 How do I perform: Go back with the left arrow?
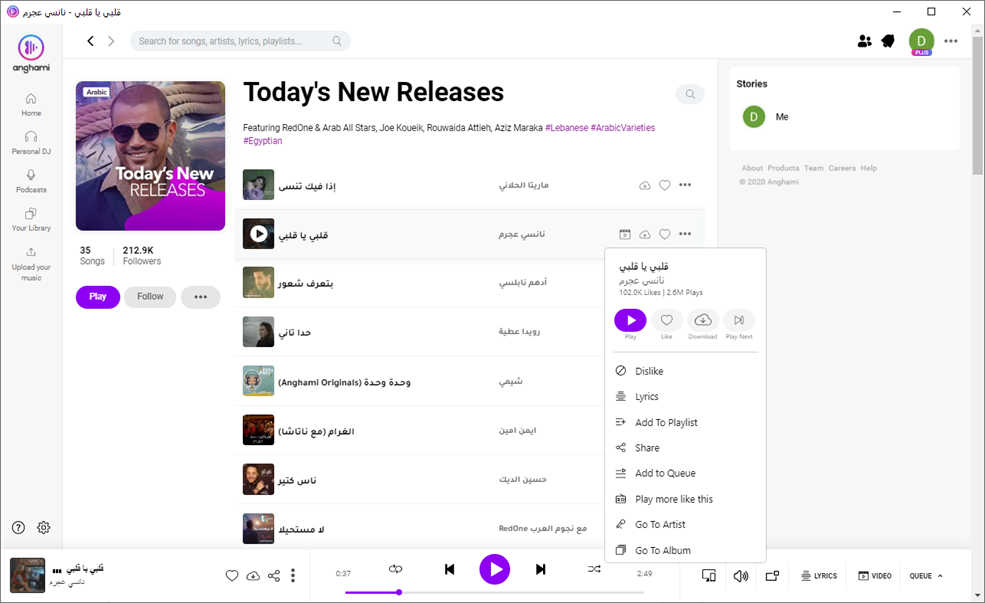(90, 41)
